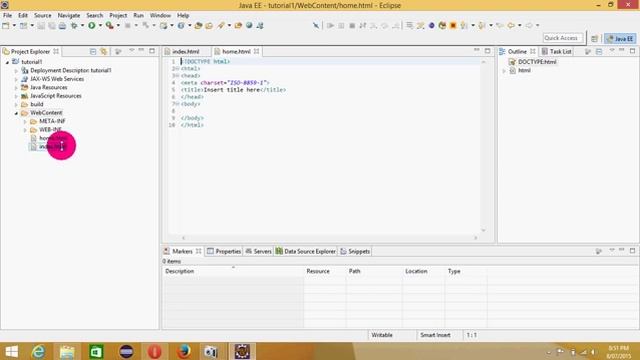
Task: Click the Run Last Tool icon
Action: [x=109, y=26]
